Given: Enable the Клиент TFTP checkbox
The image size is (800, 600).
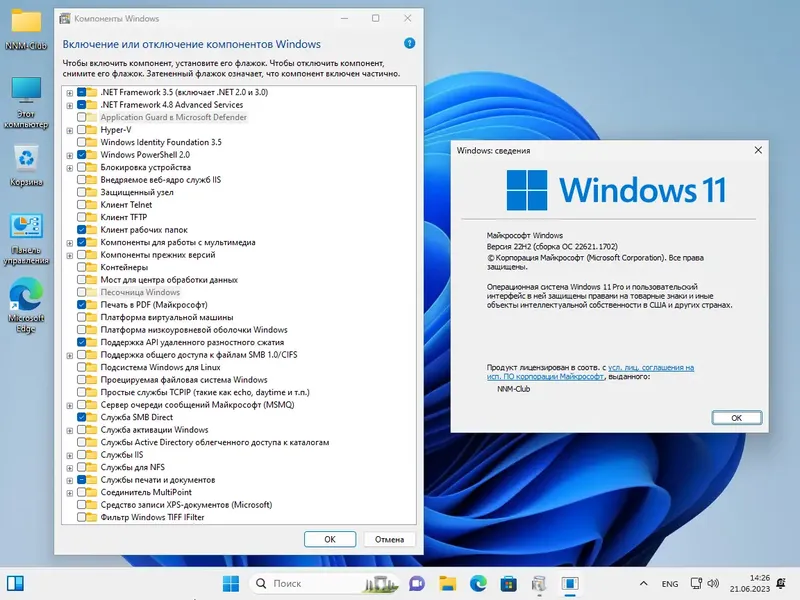Looking at the screenshot, I should (x=82, y=217).
